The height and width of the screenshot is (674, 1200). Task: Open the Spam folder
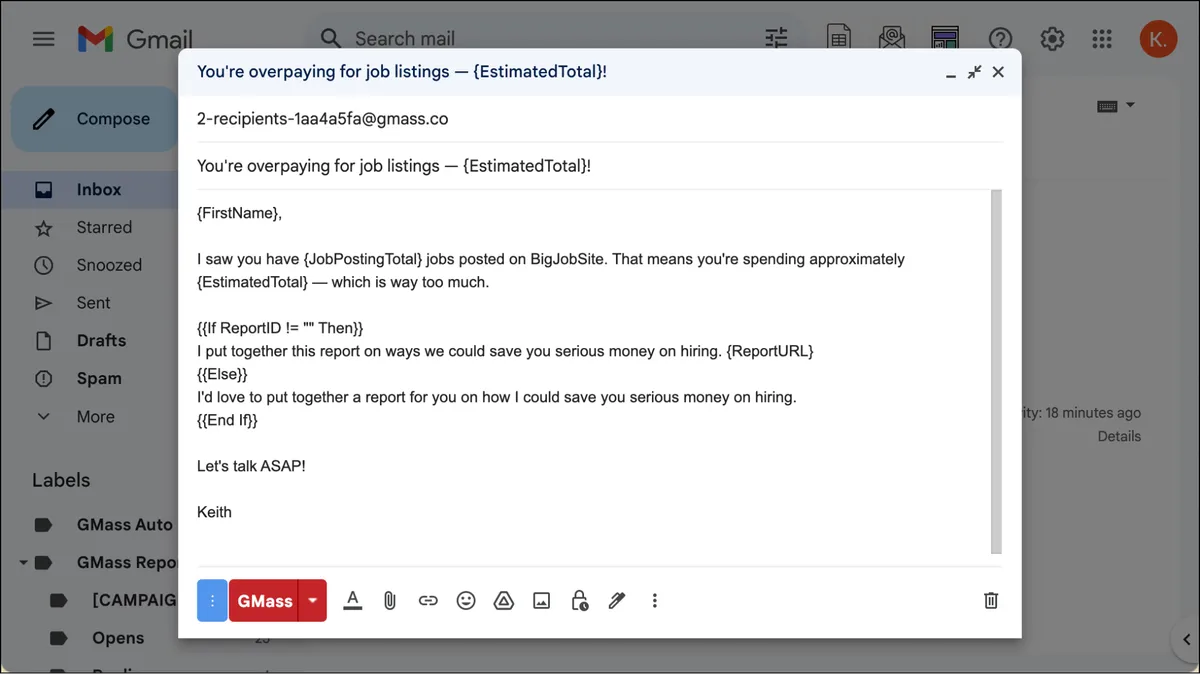(x=99, y=379)
